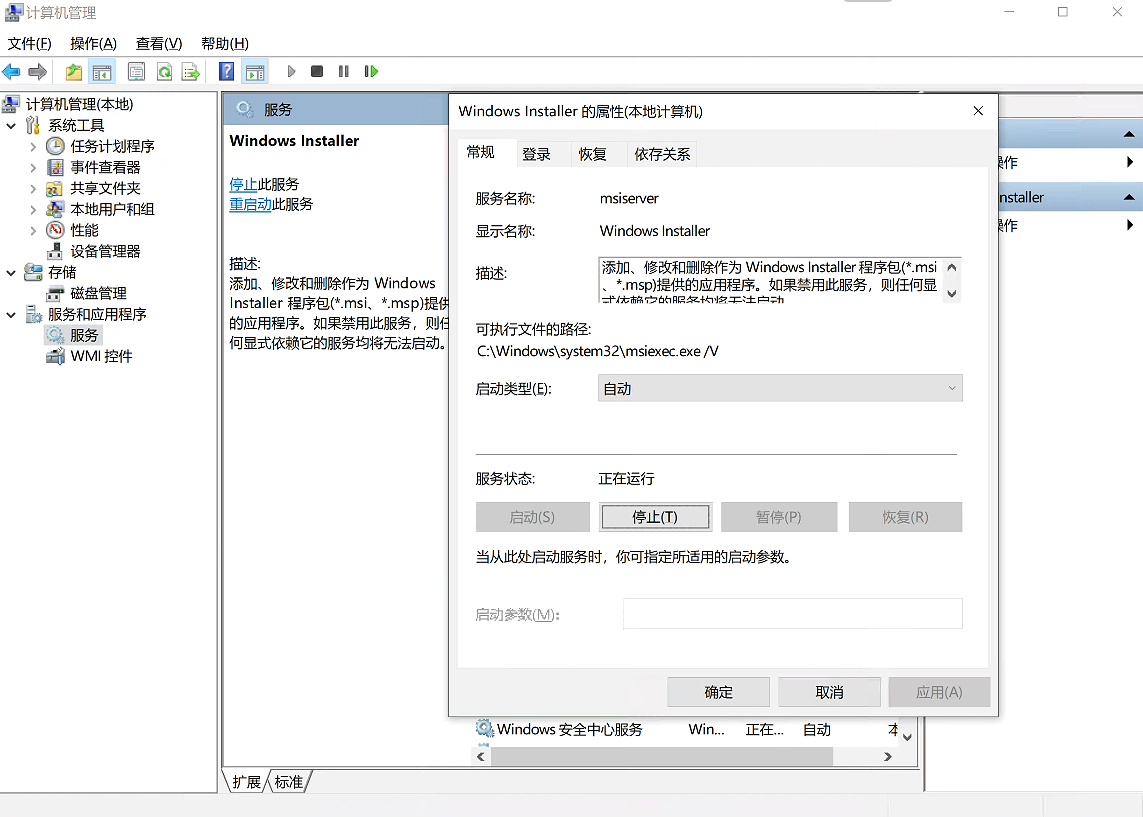This screenshot has width=1143, height=817.
Task: Click the 停止 link for this service
Action: click(x=243, y=184)
